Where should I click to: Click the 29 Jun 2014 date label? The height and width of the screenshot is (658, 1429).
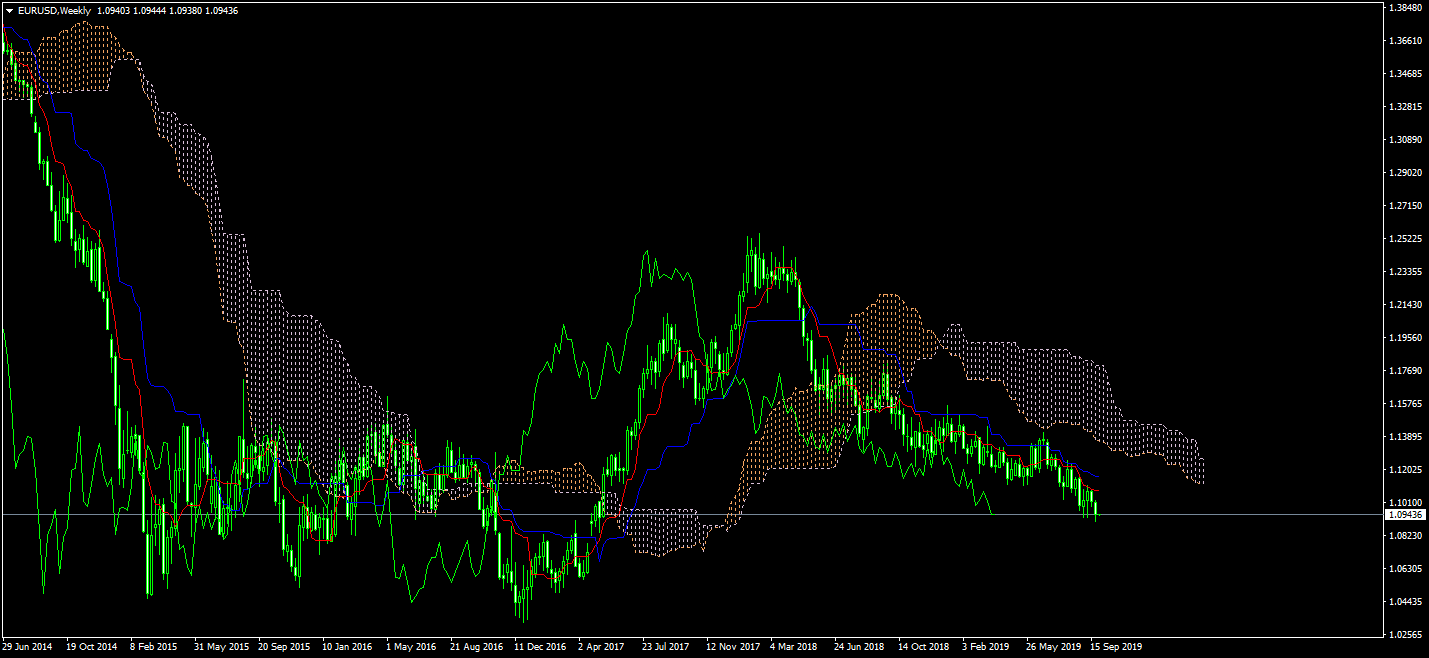(x=28, y=647)
